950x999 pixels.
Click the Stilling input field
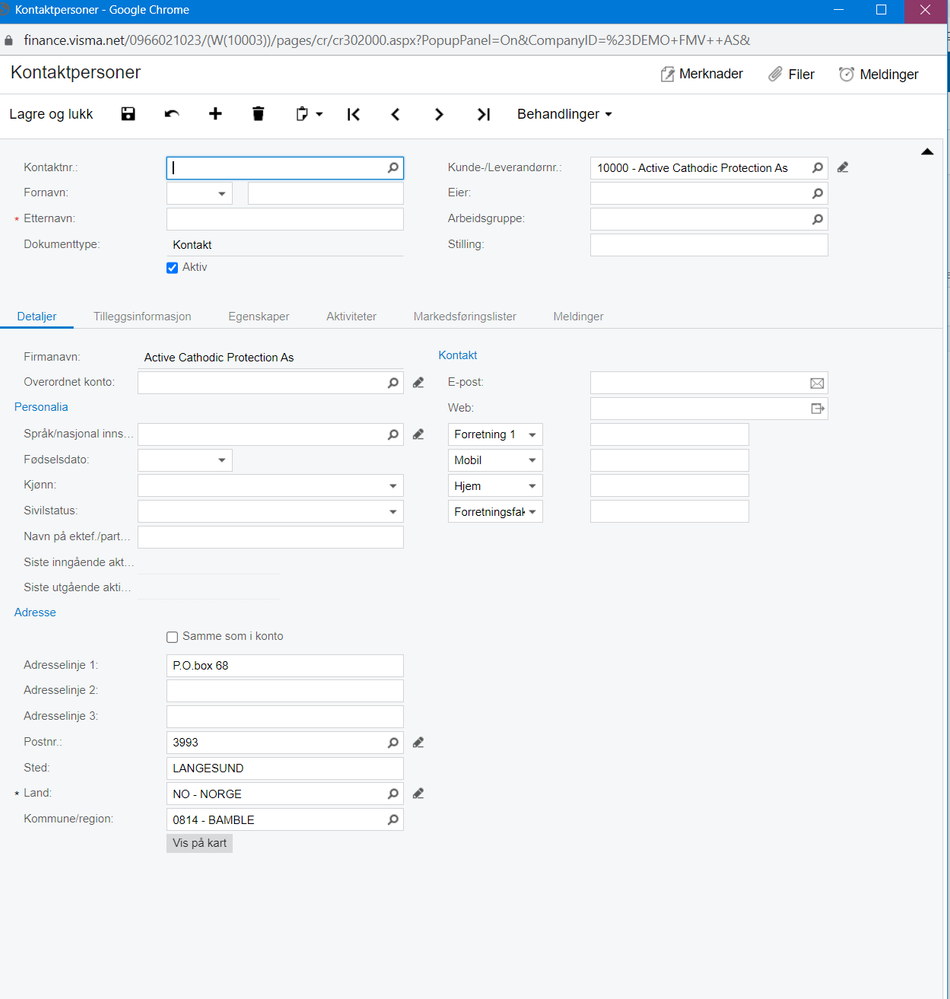[709, 245]
